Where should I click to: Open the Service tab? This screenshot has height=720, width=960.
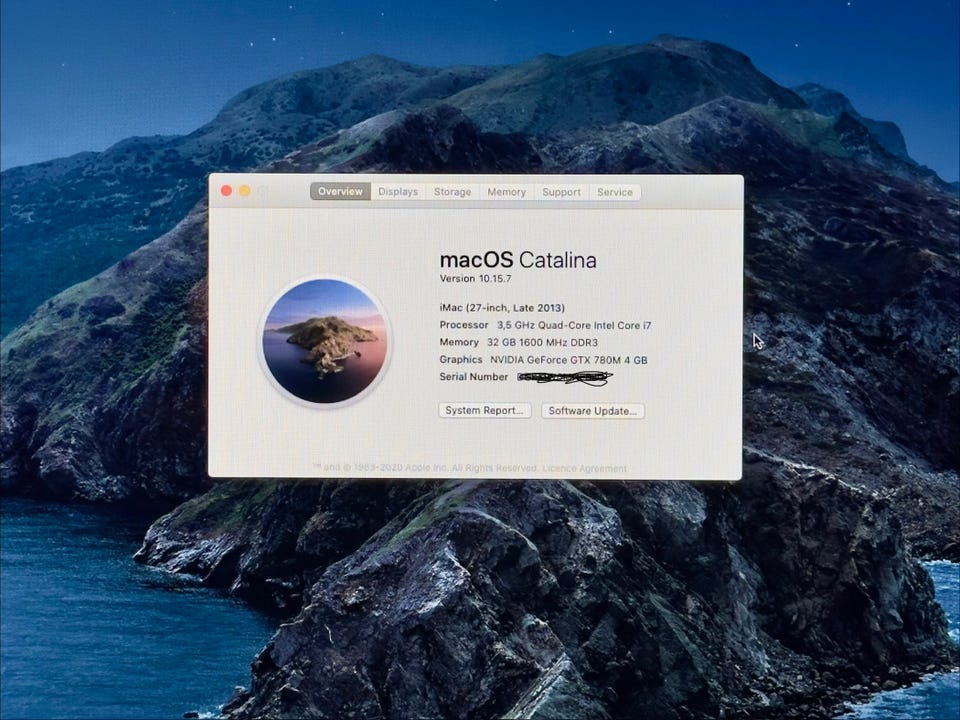[x=615, y=192]
